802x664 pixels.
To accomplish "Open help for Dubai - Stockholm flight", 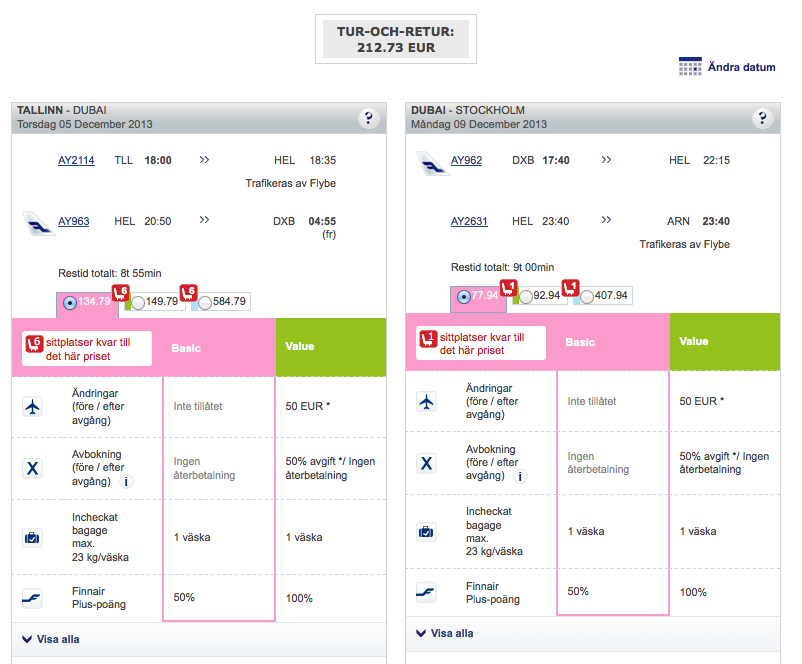I will click(763, 119).
